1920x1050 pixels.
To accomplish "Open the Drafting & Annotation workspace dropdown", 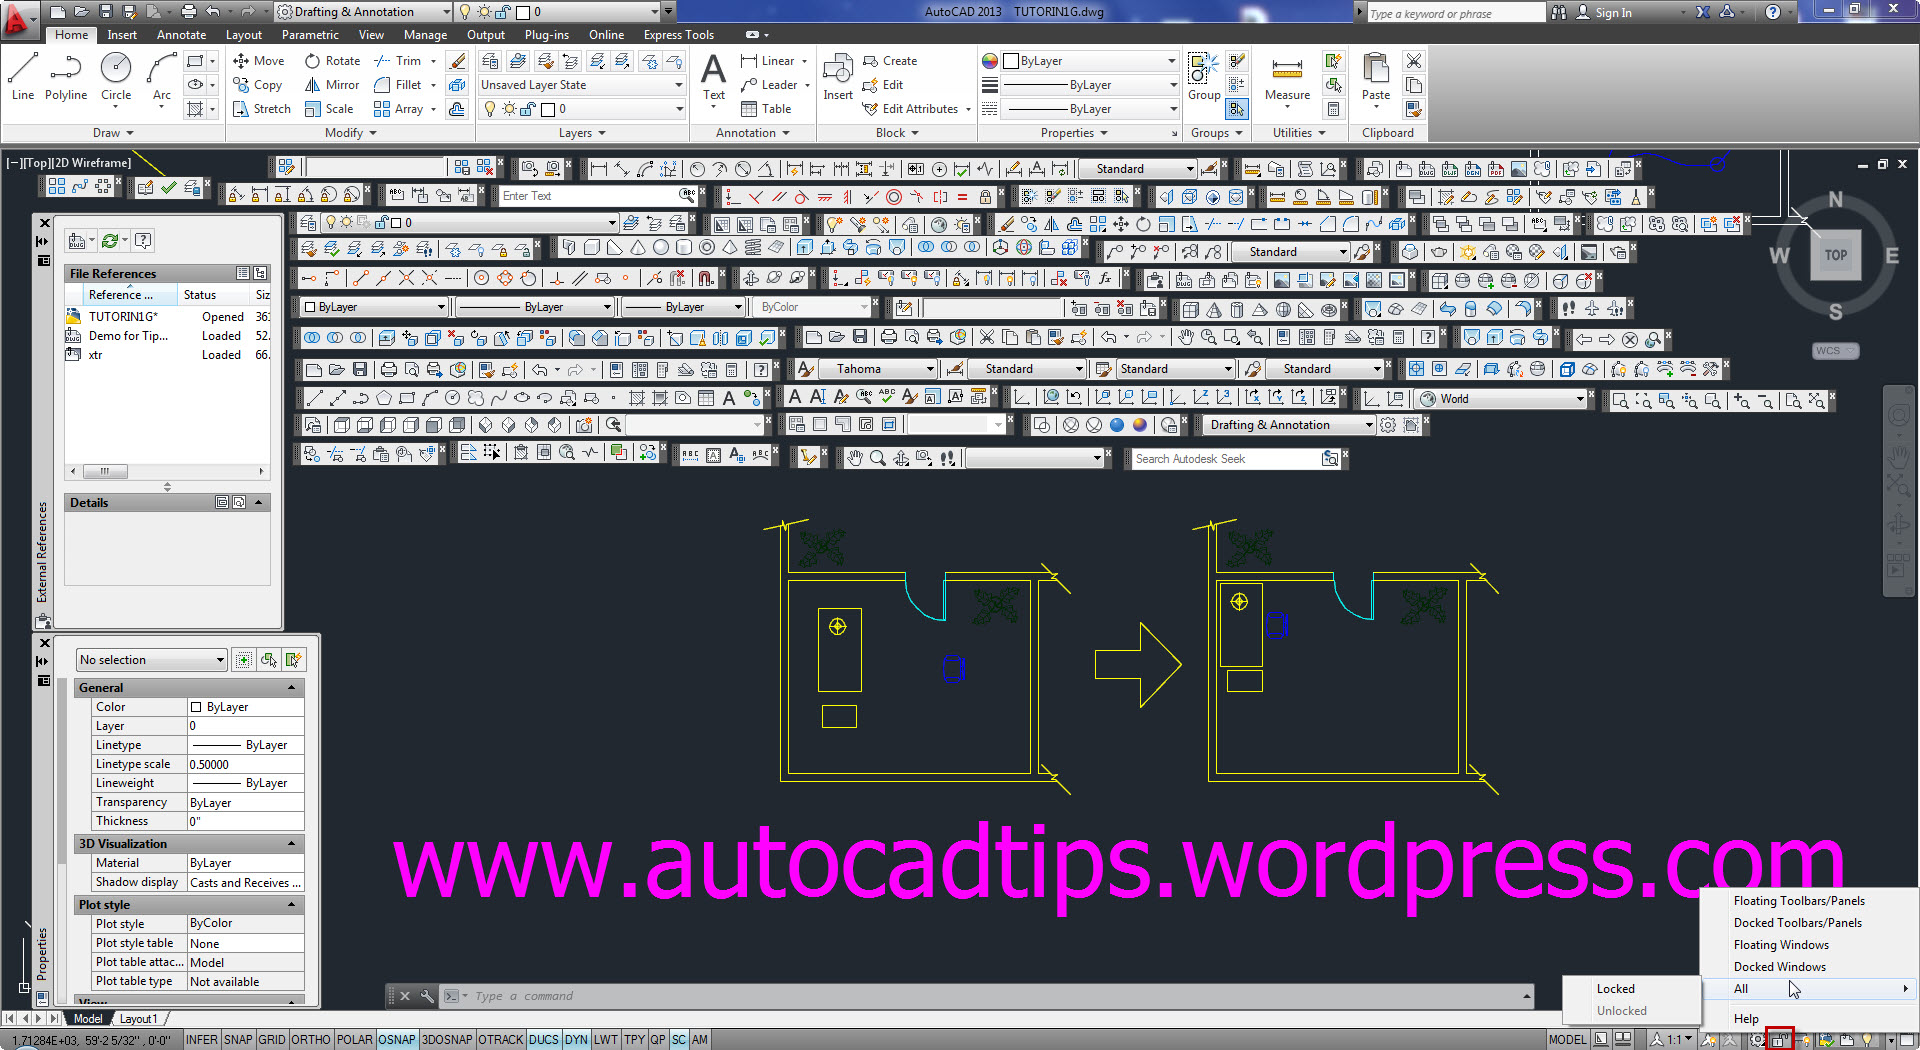I will [x=448, y=13].
